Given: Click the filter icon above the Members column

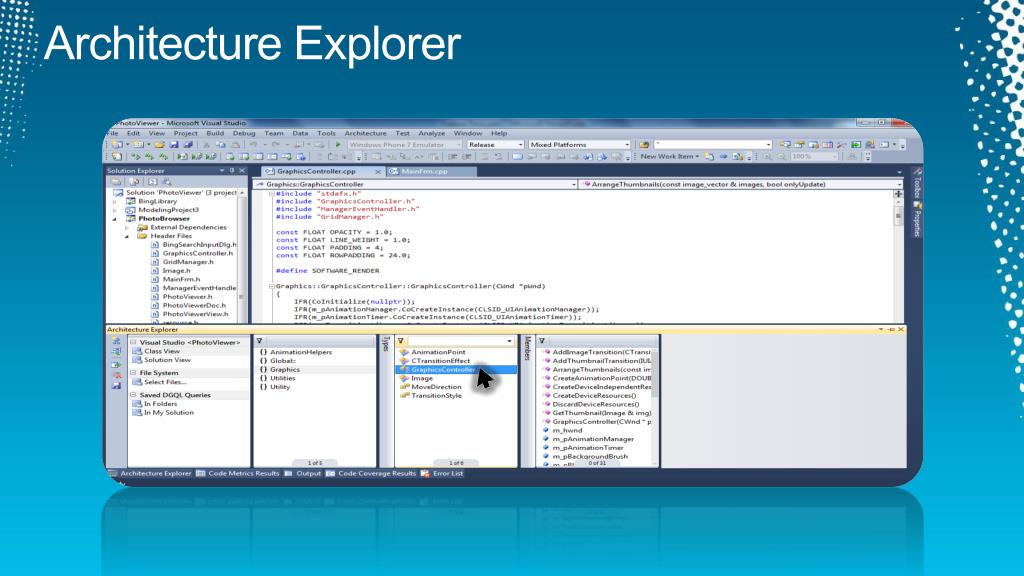Looking at the screenshot, I should click(x=541, y=341).
